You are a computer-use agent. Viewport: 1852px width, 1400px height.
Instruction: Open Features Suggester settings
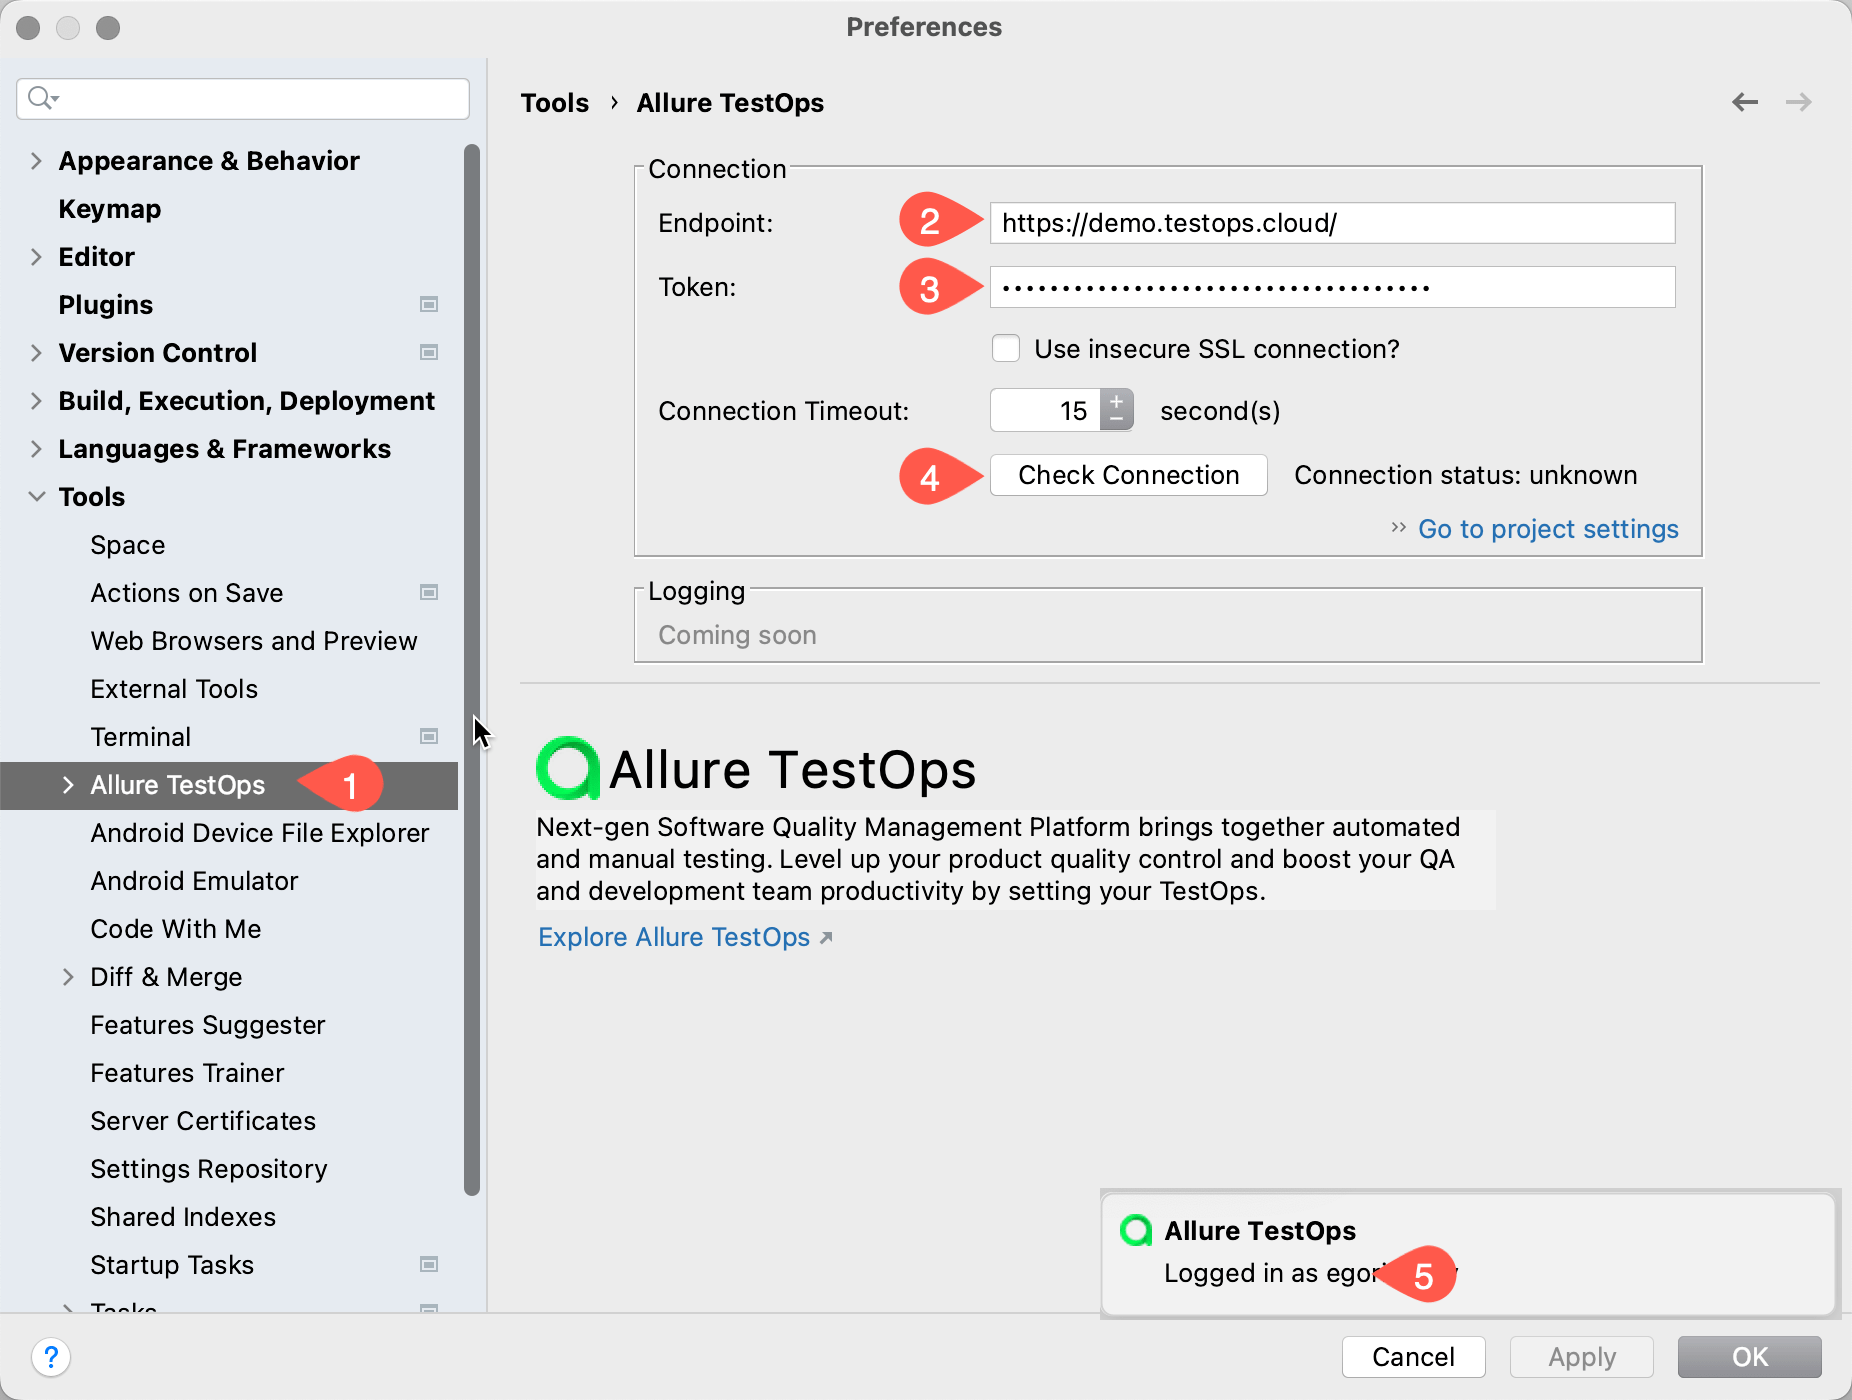pos(208,1025)
